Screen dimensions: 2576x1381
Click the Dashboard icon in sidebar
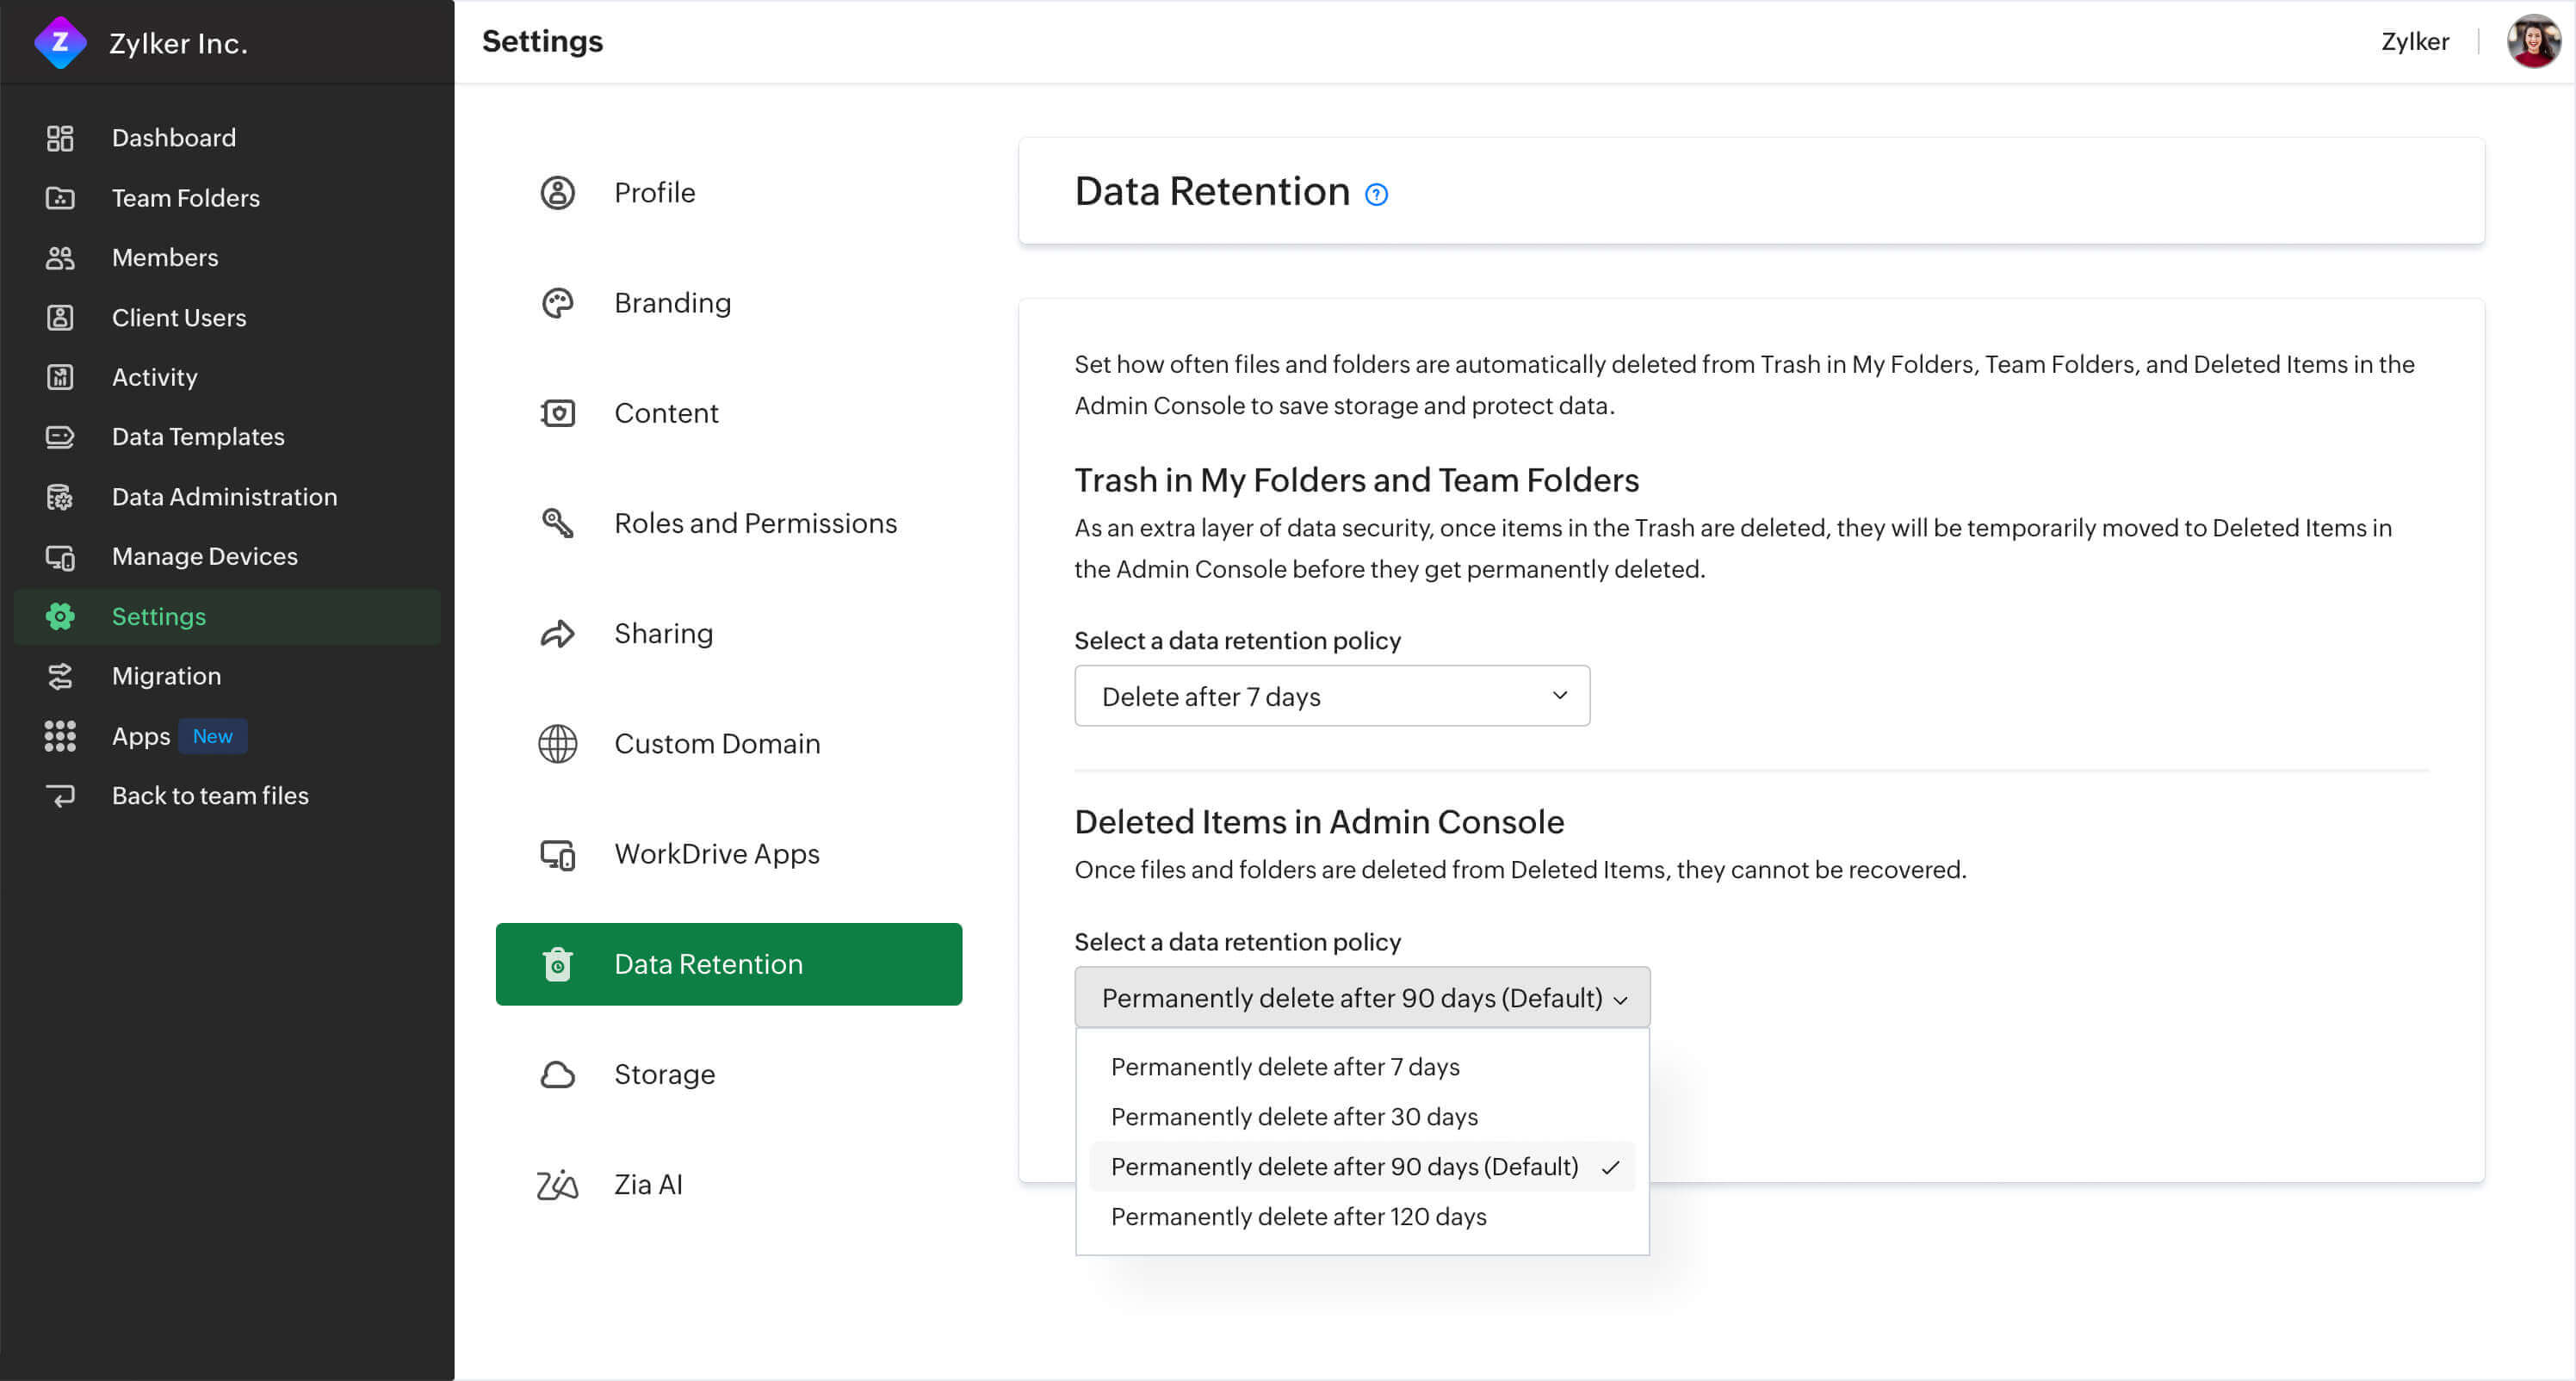pos(59,136)
